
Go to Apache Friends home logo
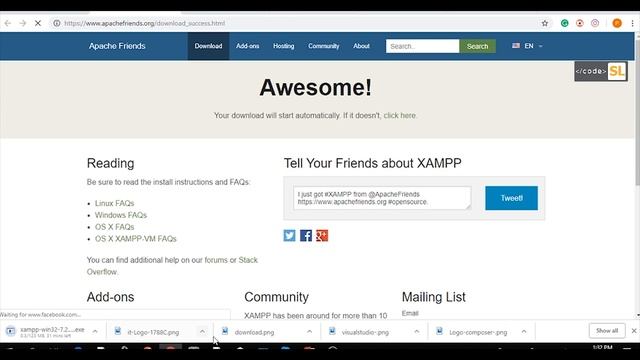(117, 46)
